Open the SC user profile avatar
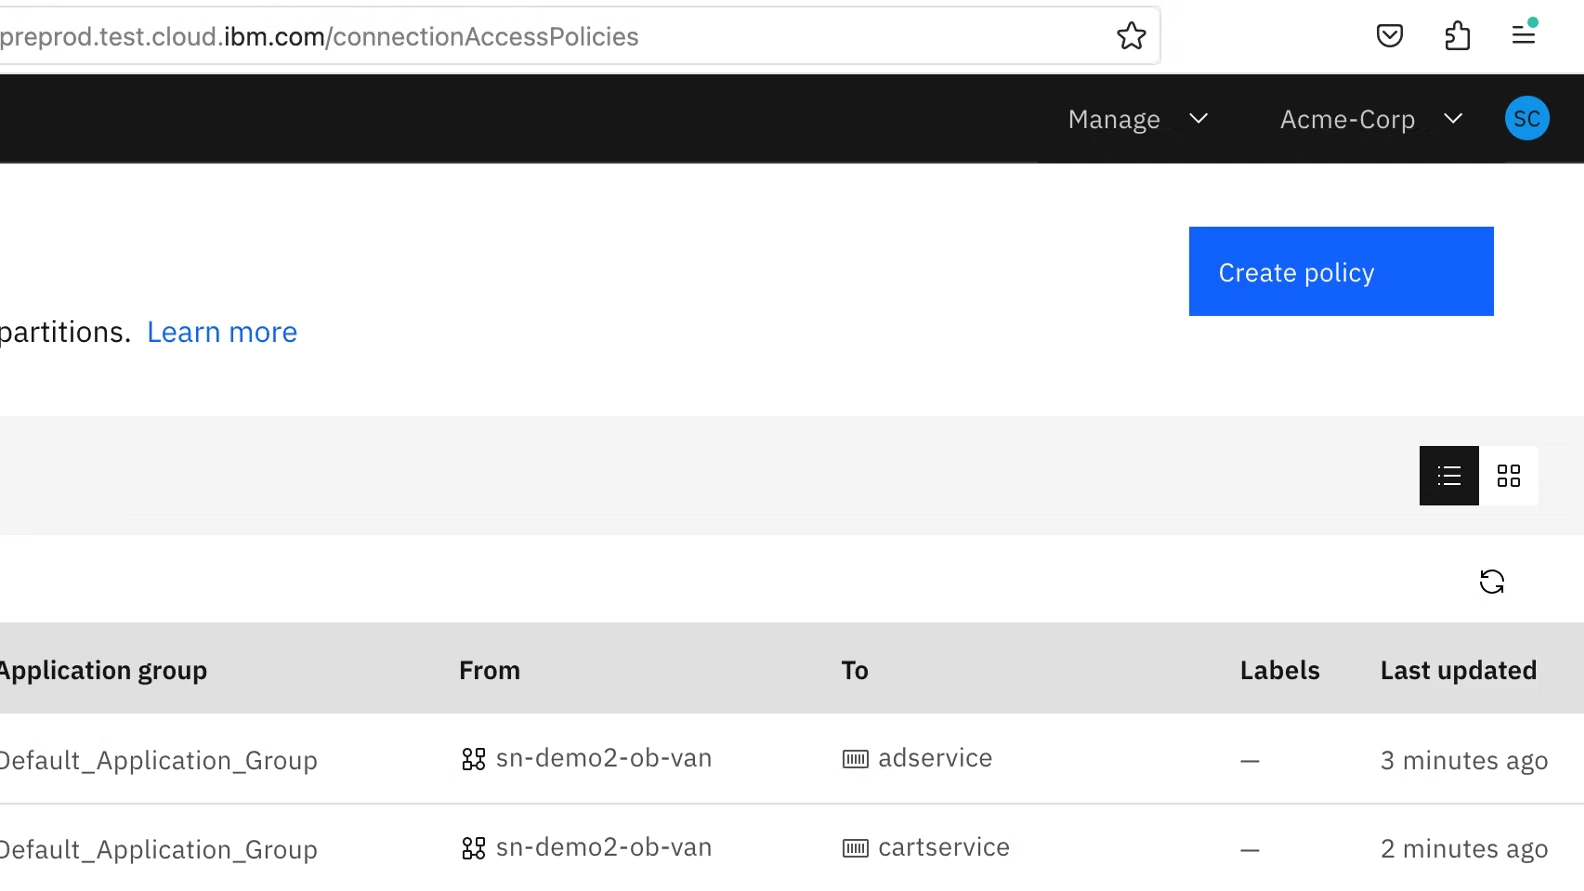The height and width of the screenshot is (891, 1584). [x=1526, y=119]
